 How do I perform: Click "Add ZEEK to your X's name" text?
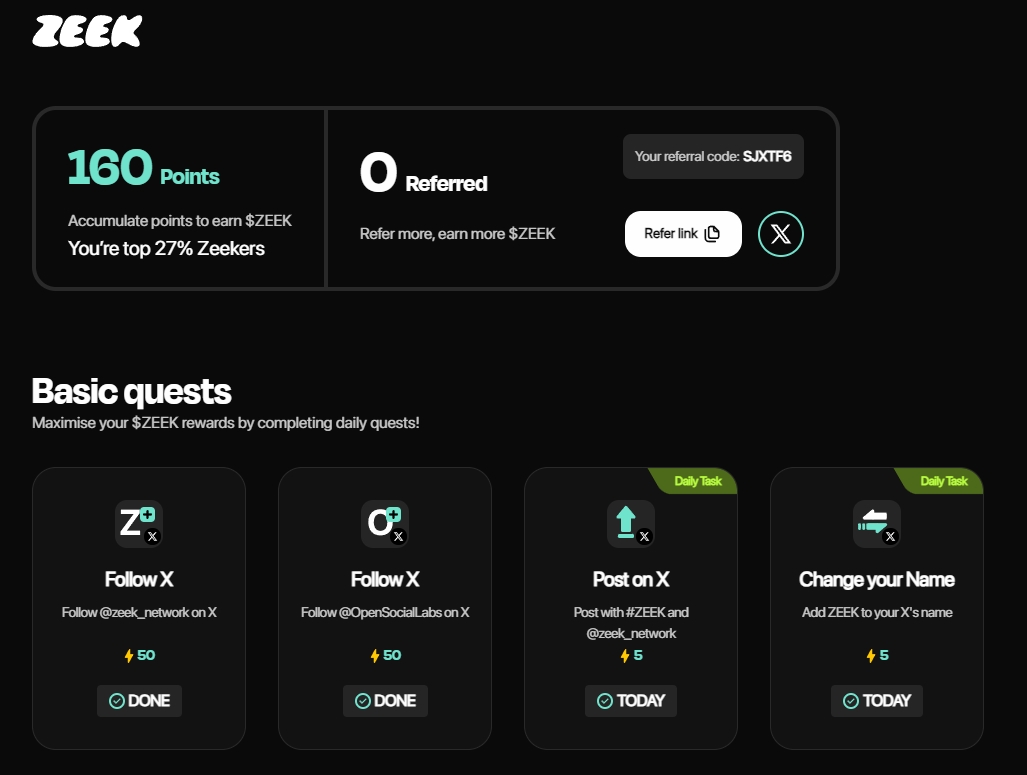[877, 613]
